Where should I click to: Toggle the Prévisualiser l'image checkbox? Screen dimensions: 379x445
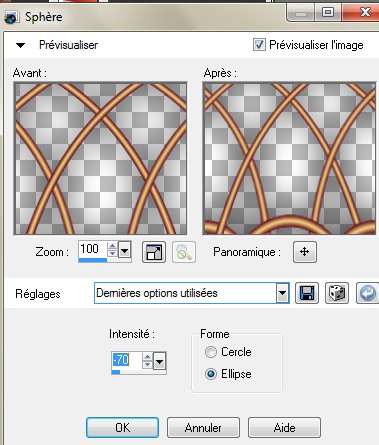(x=259, y=45)
